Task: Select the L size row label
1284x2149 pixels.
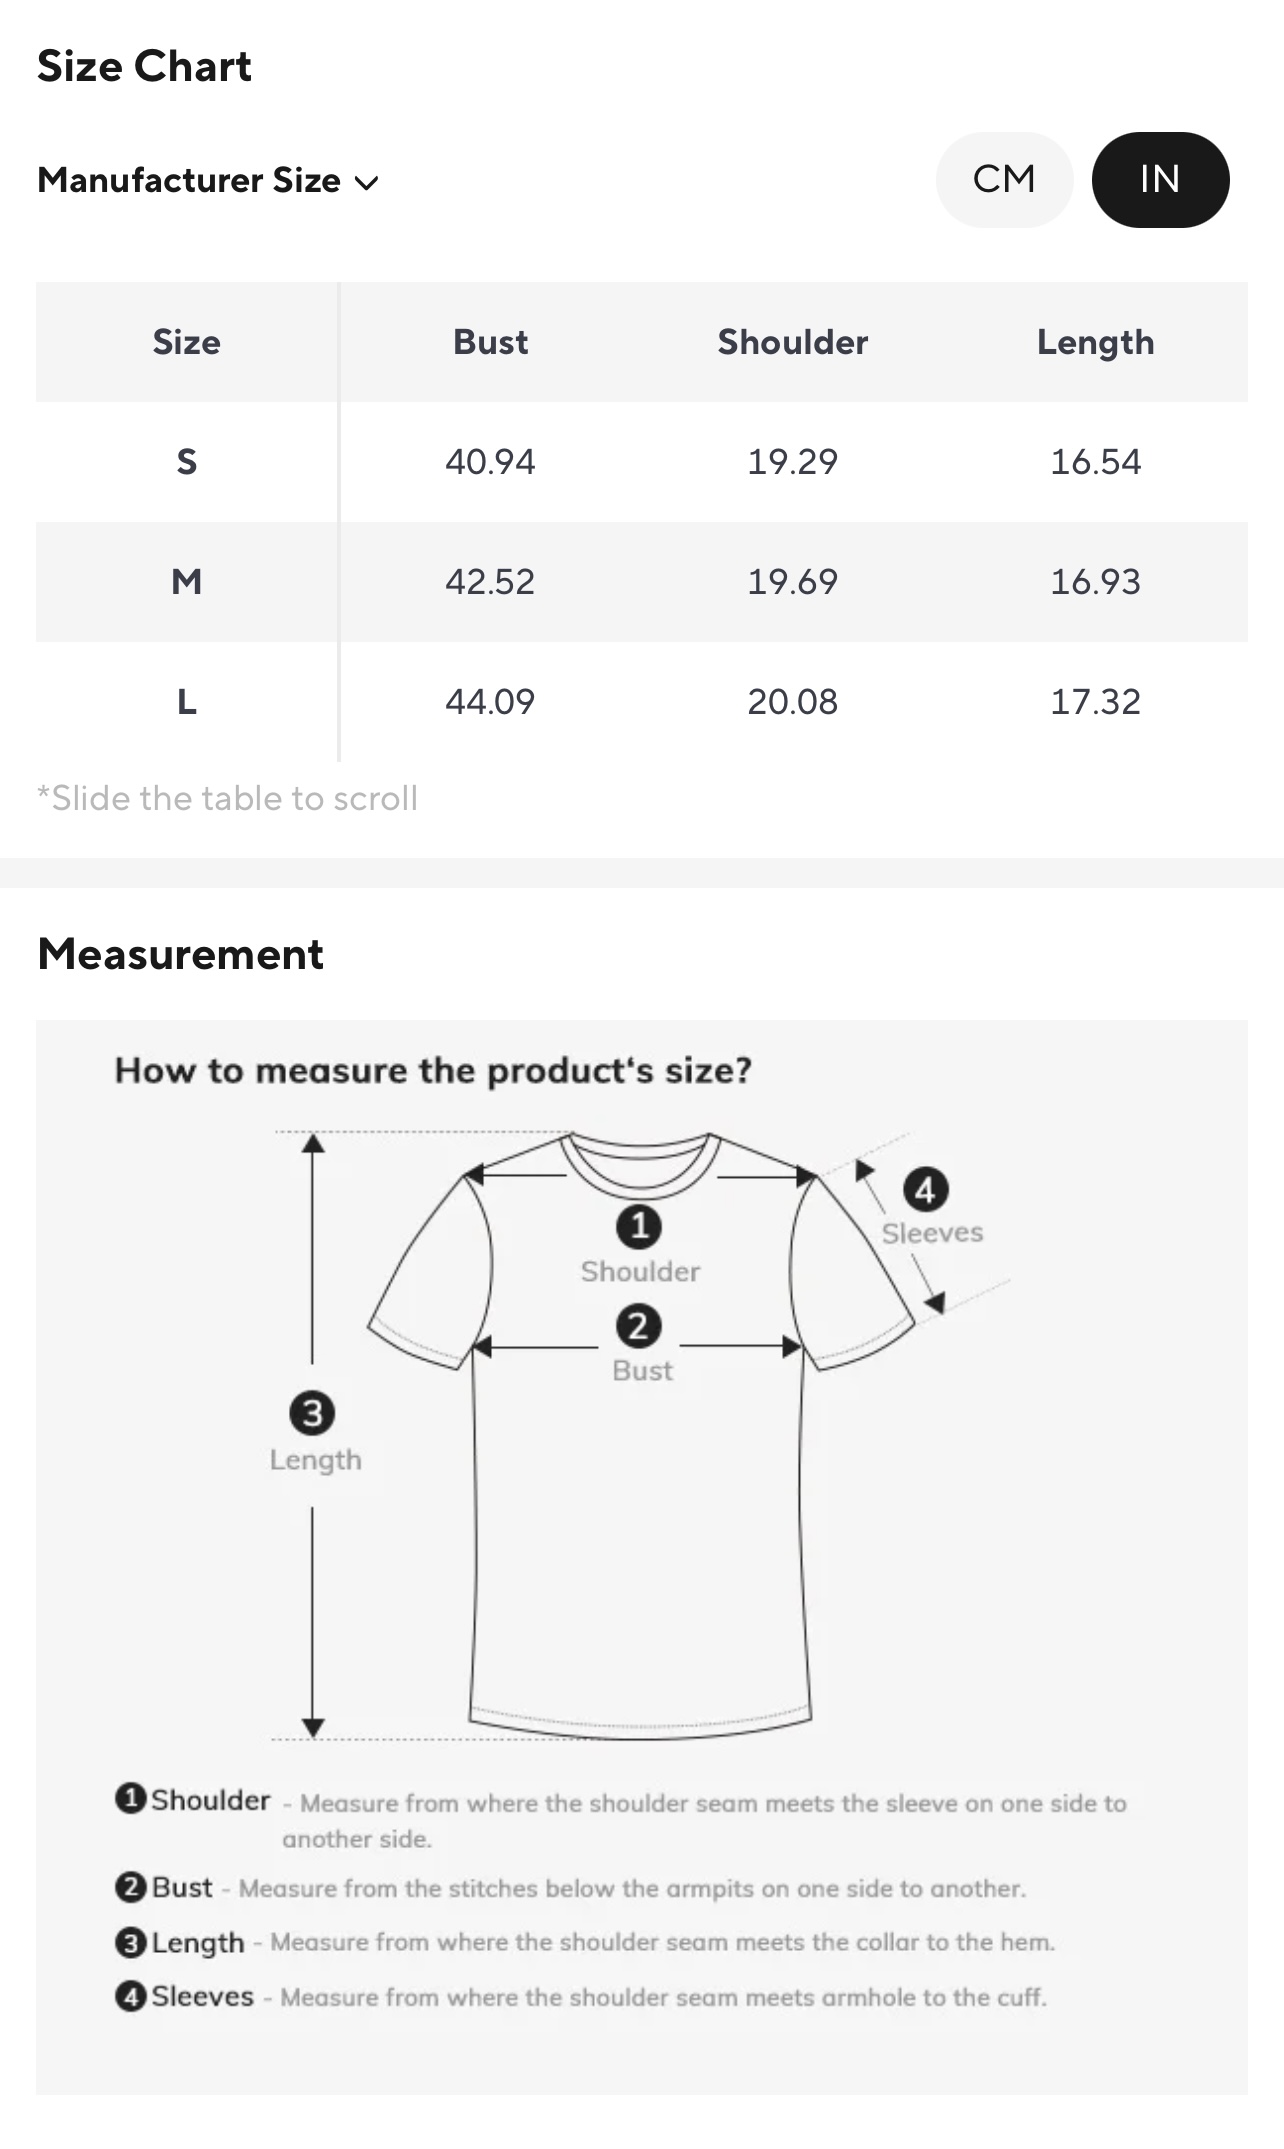Action: tap(187, 702)
